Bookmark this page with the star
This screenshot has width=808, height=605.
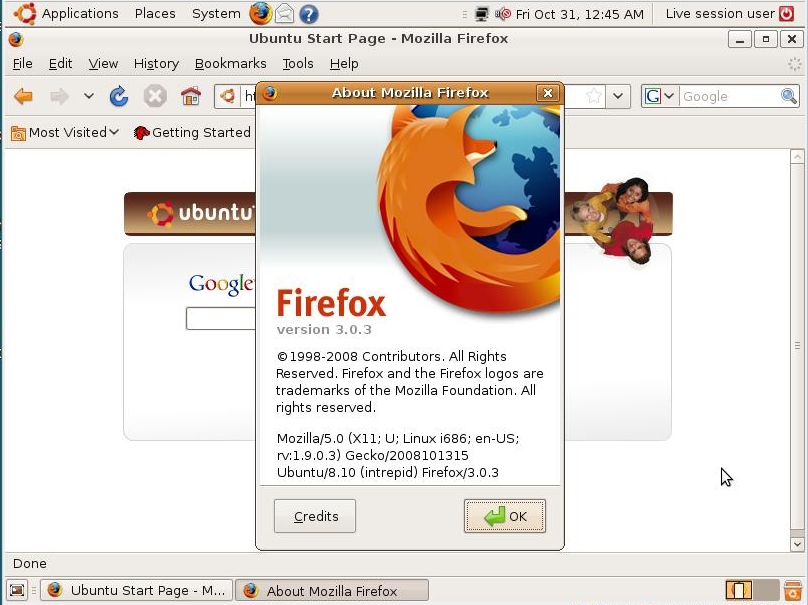click(x=594, y=95)
